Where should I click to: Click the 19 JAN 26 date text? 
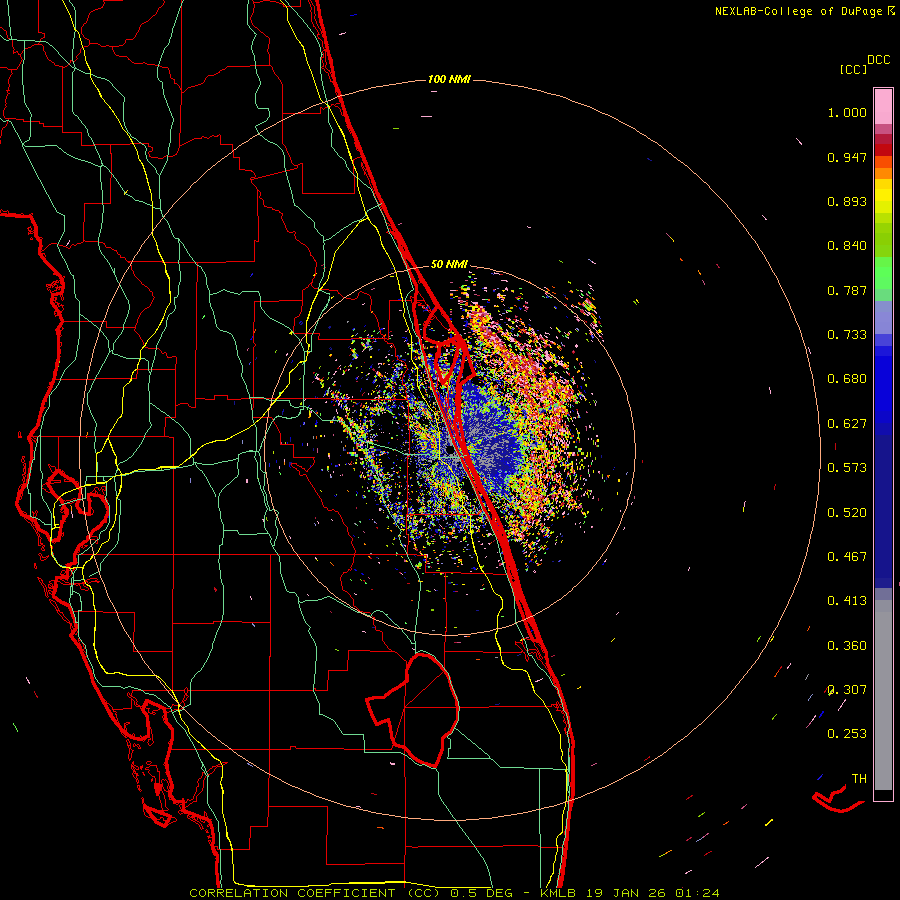pos(626,893)
